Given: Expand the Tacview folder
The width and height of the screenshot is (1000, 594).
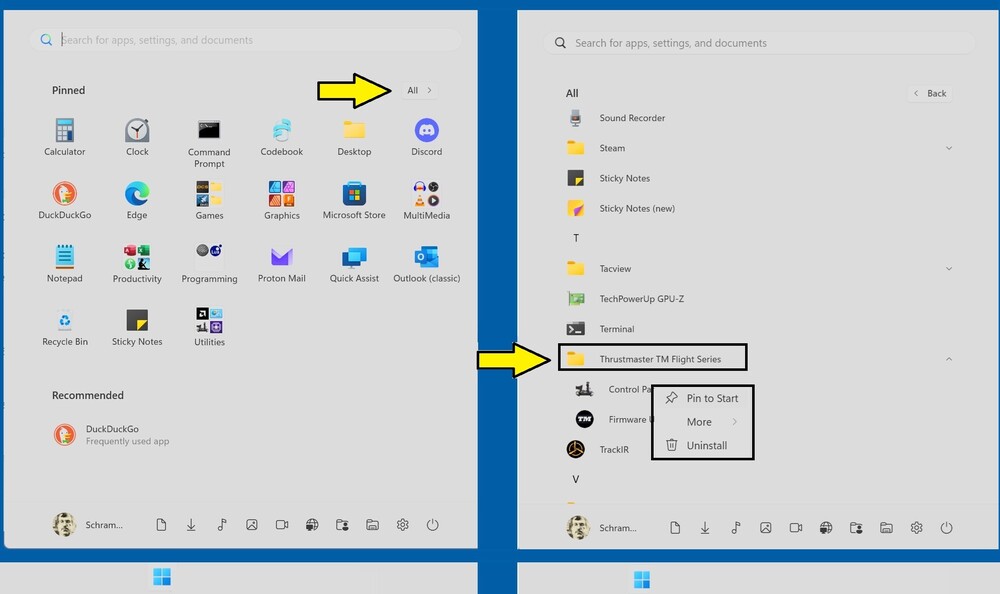Looking at the screenshot, I should coord(948,268).
